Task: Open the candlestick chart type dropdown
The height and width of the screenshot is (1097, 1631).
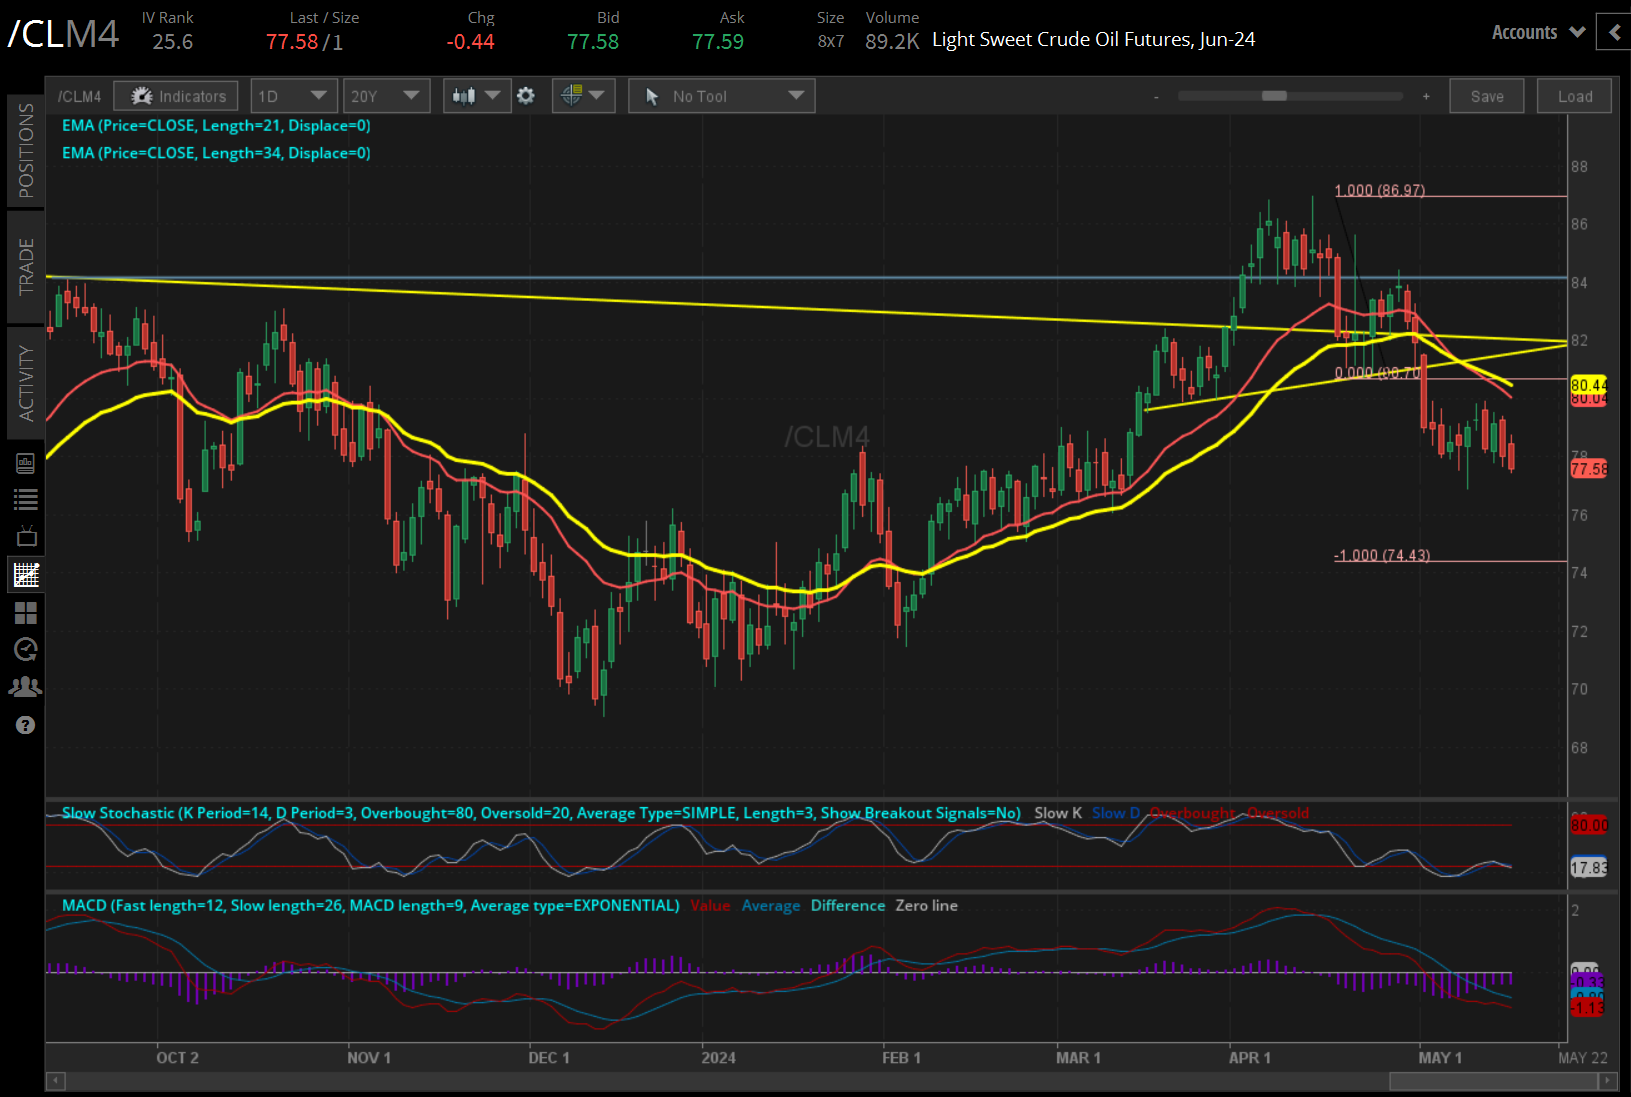Action: pos(476,96)
